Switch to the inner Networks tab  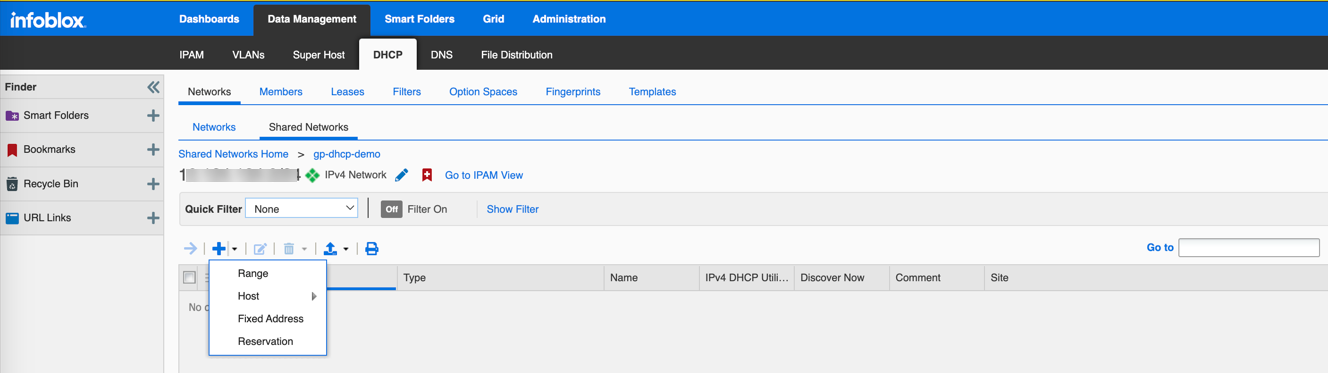click(x=214, y=127)
